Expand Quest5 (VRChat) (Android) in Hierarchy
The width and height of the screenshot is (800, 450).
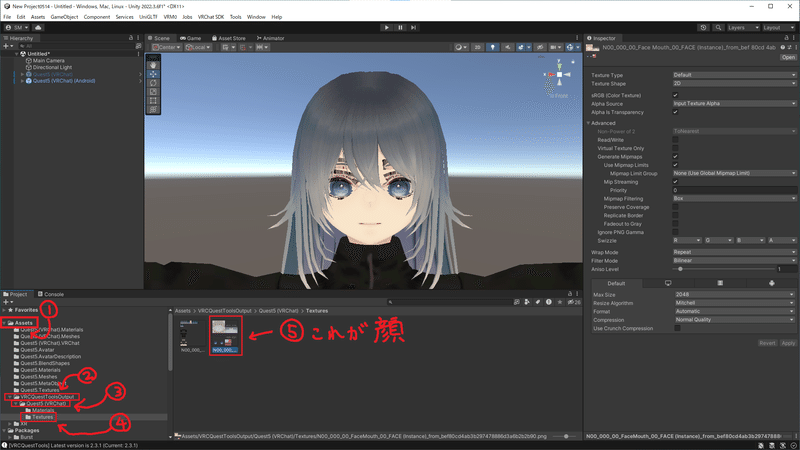coord(22,81)
